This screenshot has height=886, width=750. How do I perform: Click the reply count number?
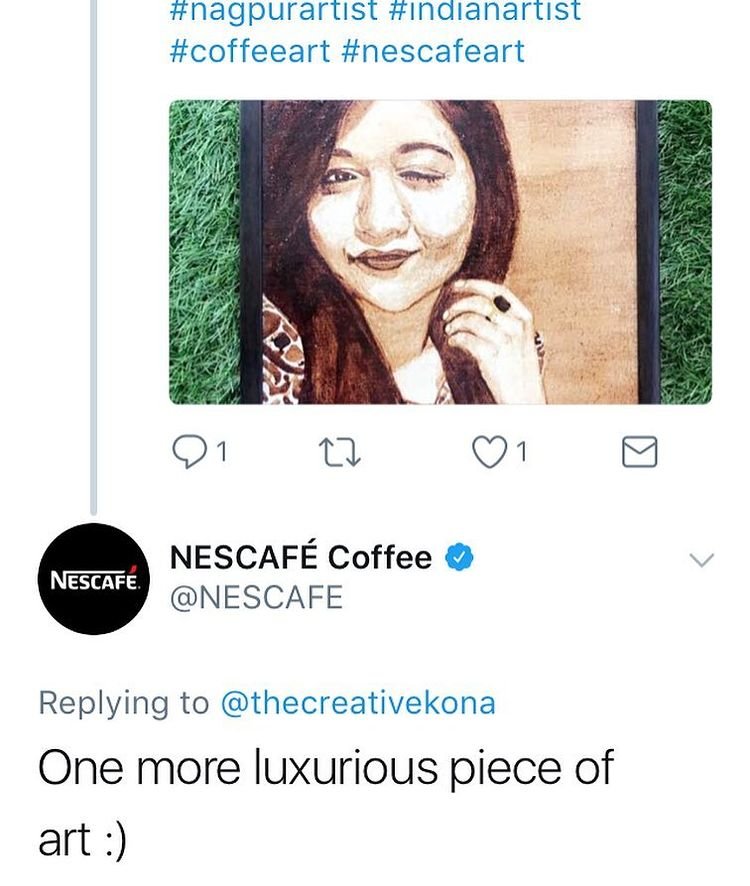tap(221, 454)
